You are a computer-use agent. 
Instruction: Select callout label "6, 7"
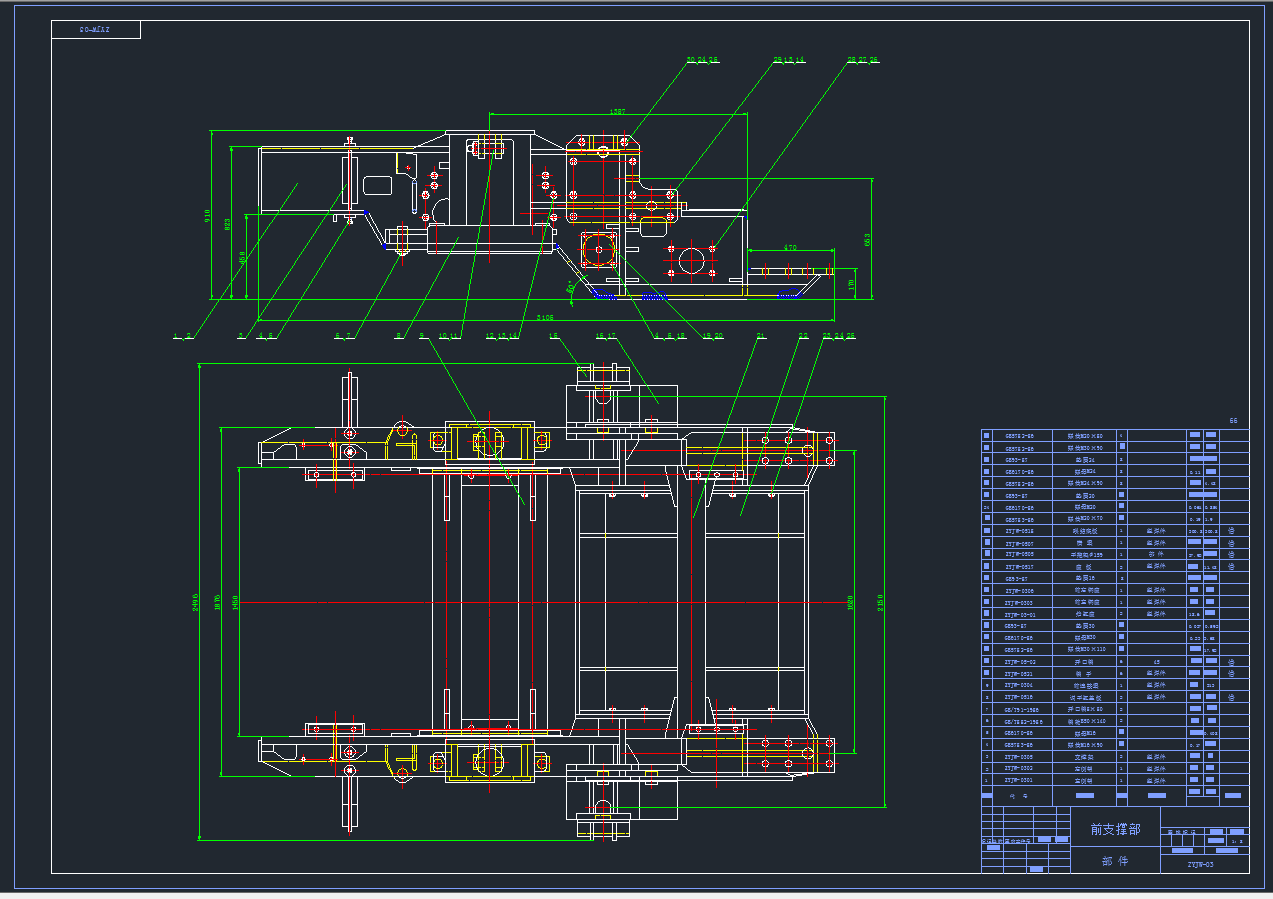point(345,336)
